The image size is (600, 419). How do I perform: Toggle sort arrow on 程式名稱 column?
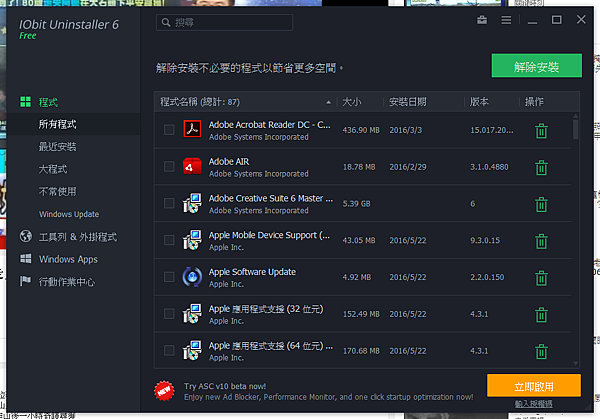(x=328, y=102)
